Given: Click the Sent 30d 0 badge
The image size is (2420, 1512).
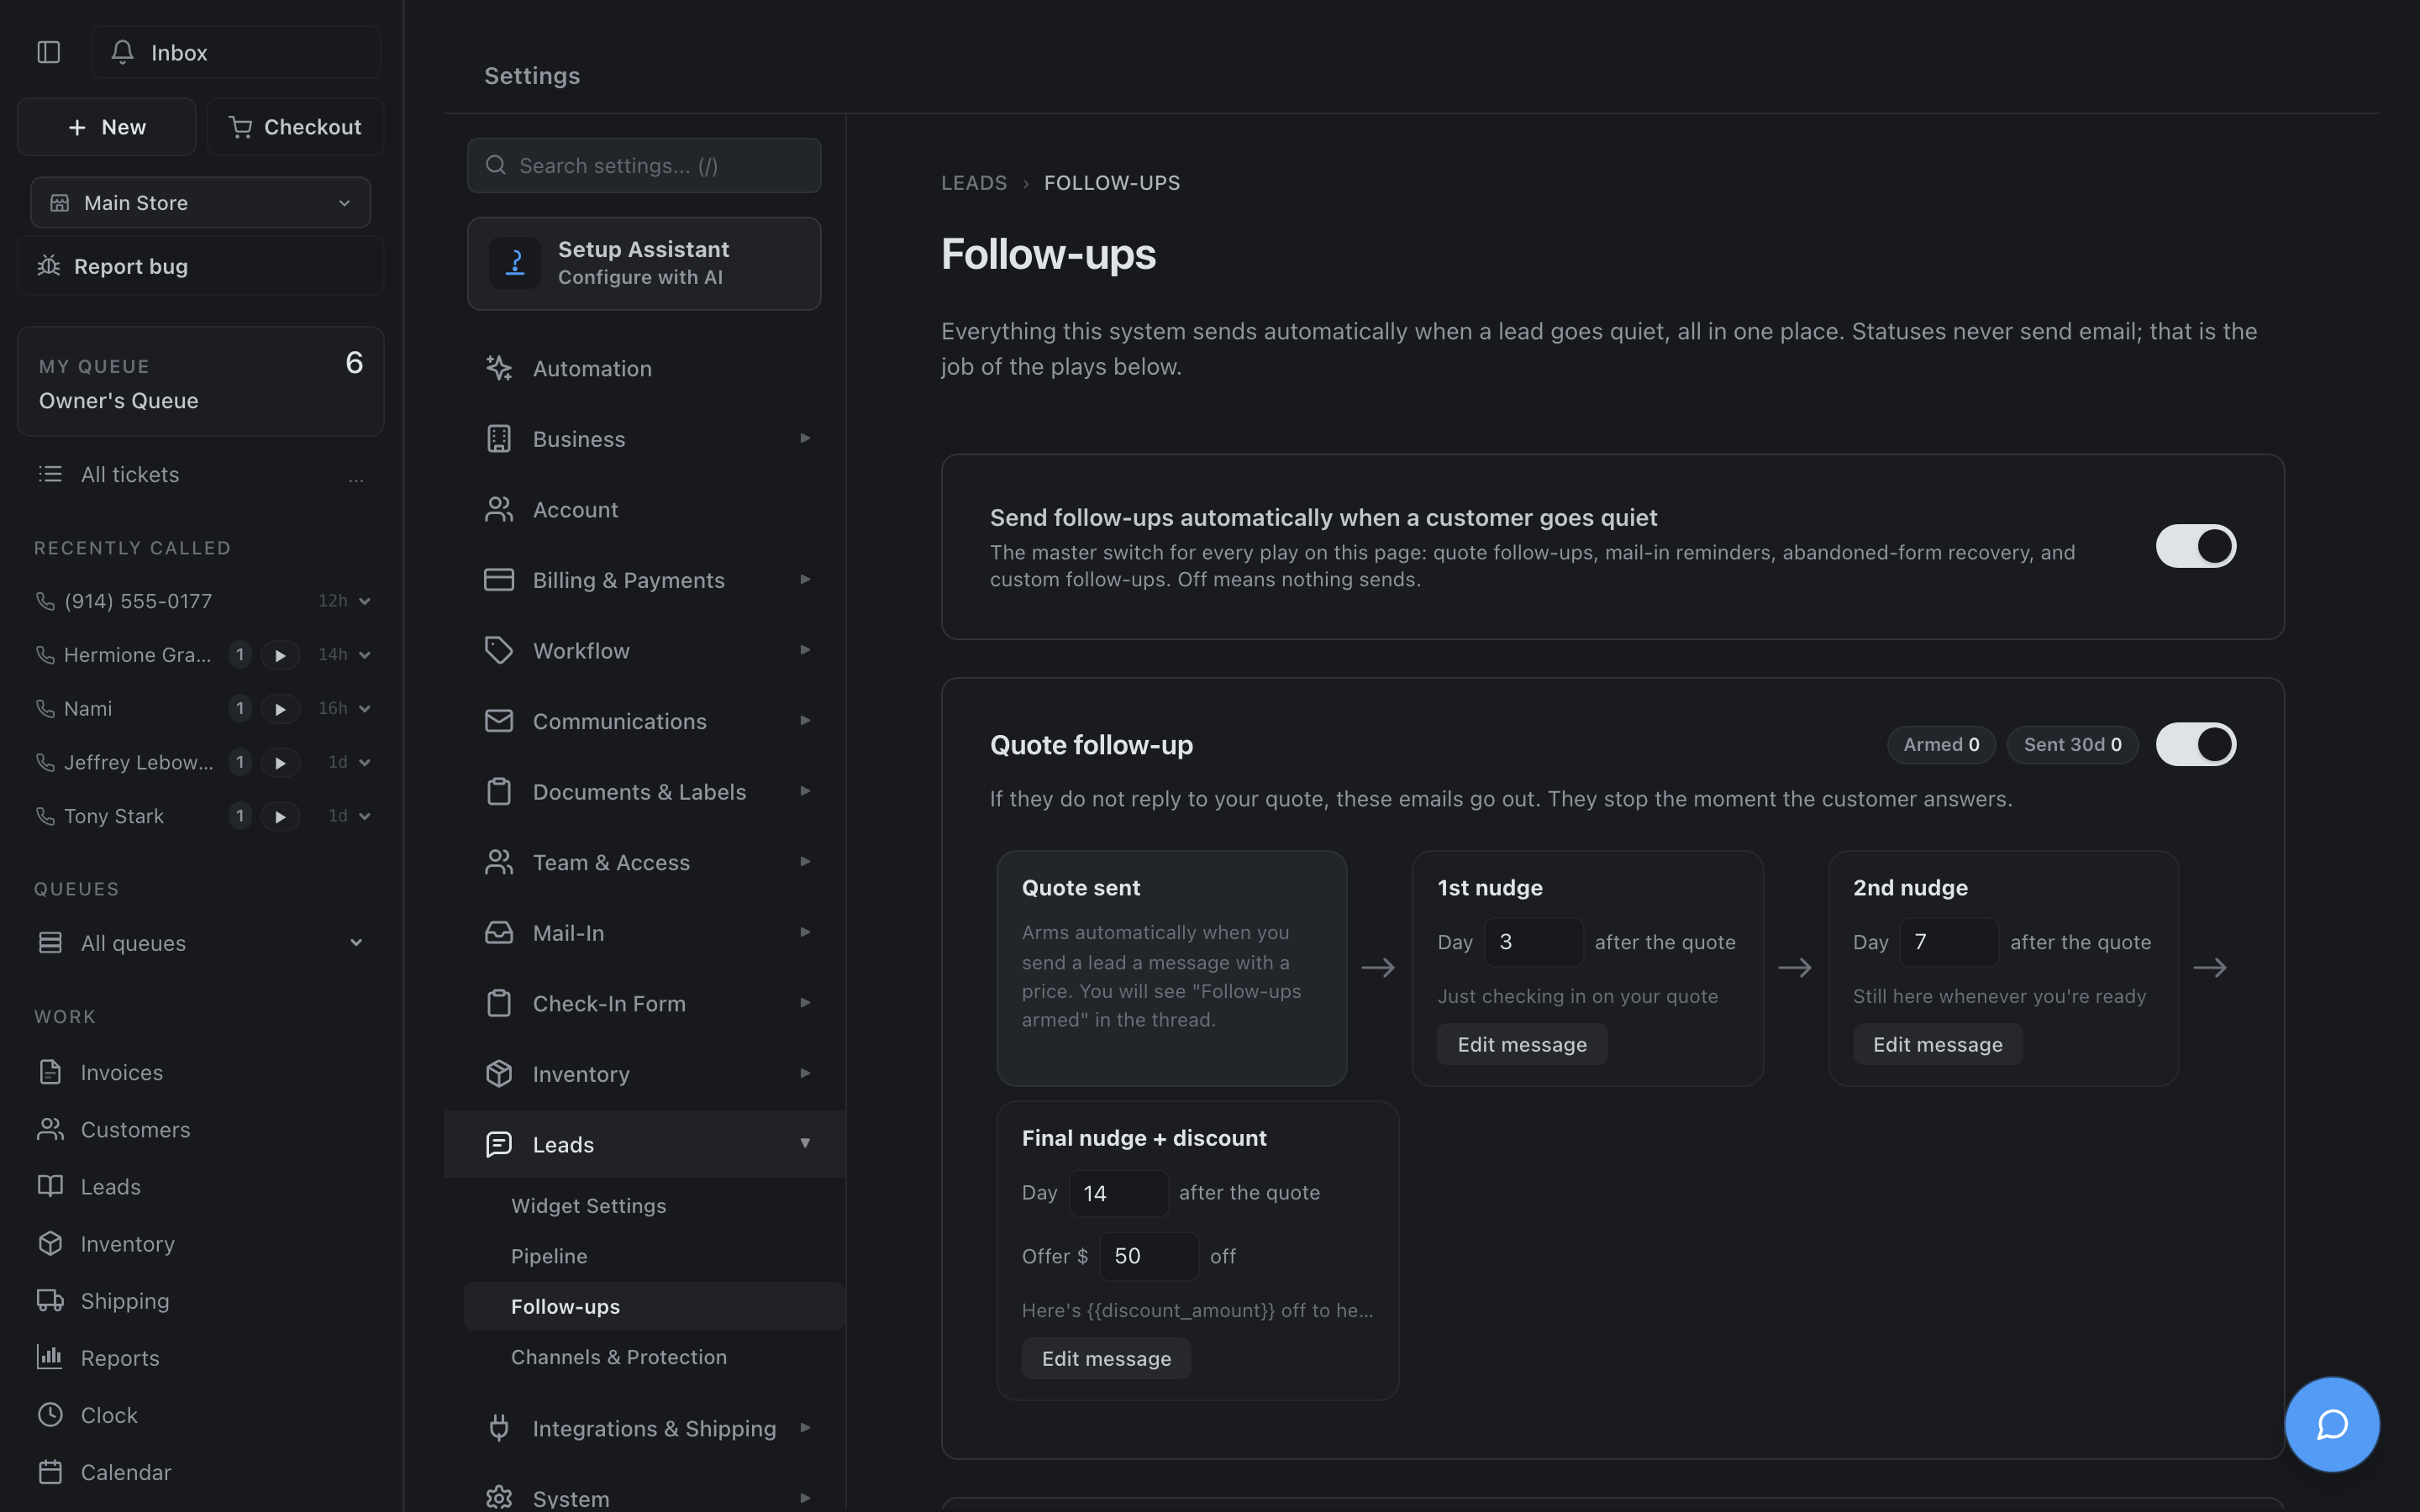Looking at the screenshot, I should coord(2072,744).
